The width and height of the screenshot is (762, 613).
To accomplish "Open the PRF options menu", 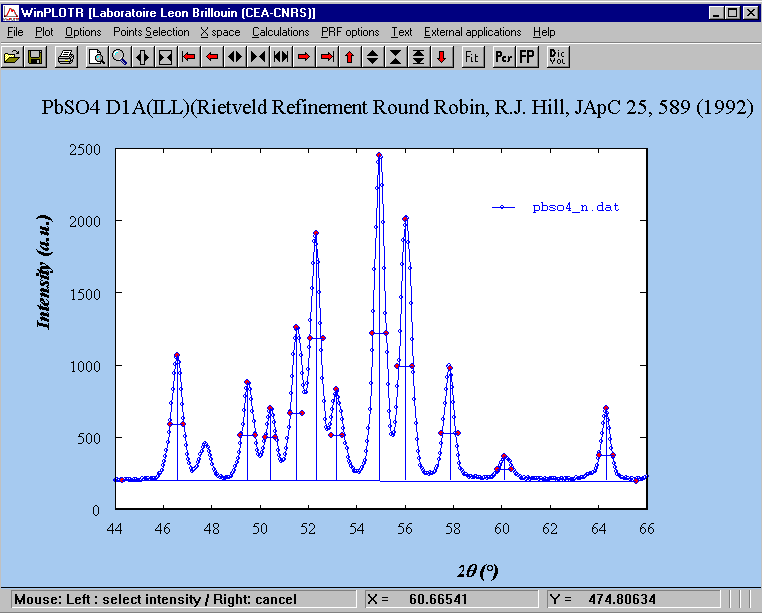I will pos(350,32).
